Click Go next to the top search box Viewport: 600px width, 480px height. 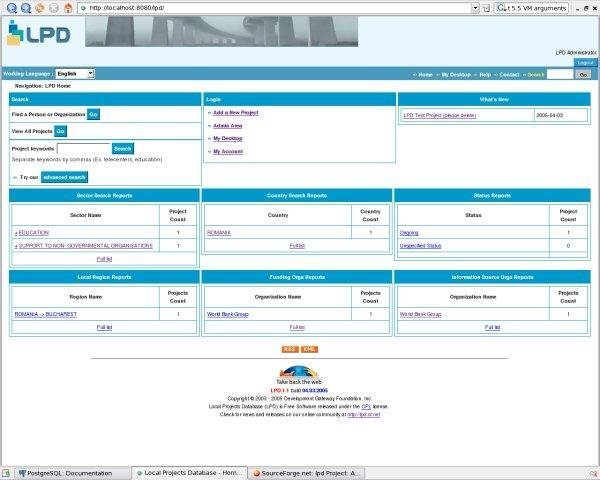583,75
